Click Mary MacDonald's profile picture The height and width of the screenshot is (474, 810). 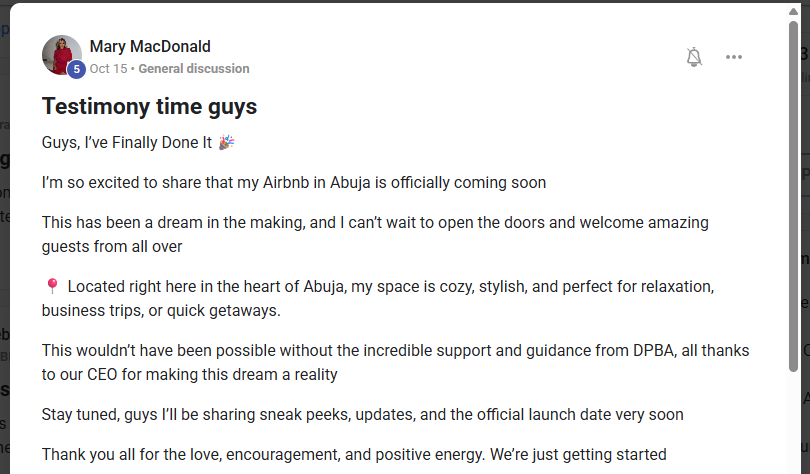(x=61, y=55)
